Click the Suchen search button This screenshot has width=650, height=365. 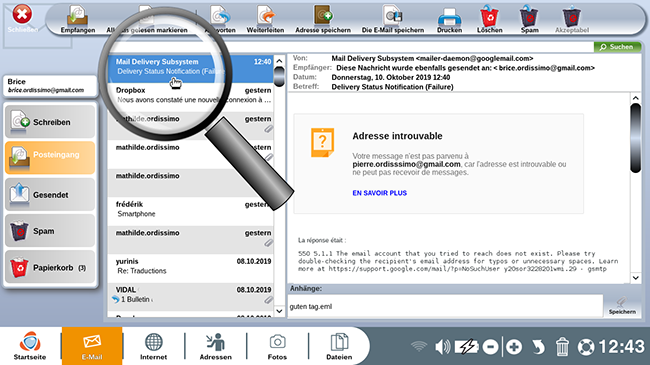(x=617, y=47)
